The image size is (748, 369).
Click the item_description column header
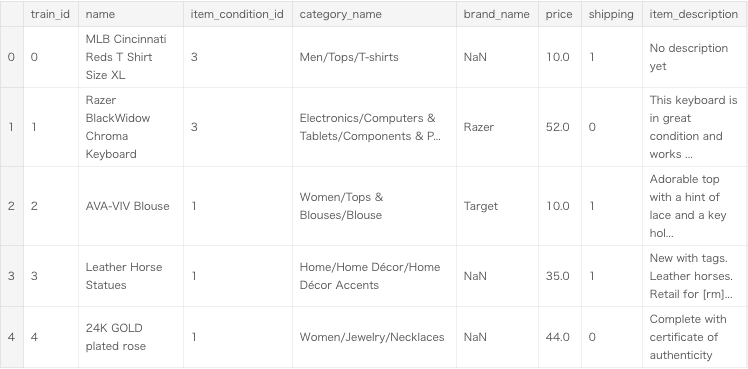tap(694, 14)
